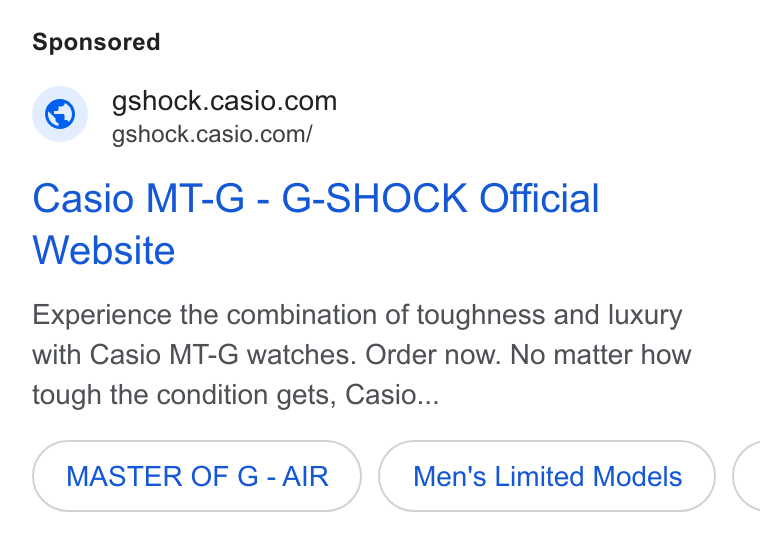
Task: Select the MASTER OF G - AIR chip
Action: [x=197, y=476]
